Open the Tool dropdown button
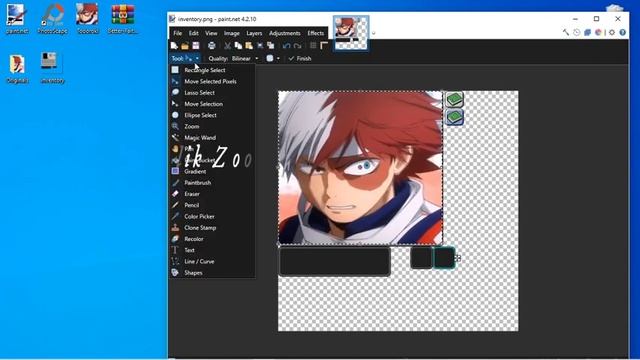The height and width of the screenshot is (360, 640). 185,58
